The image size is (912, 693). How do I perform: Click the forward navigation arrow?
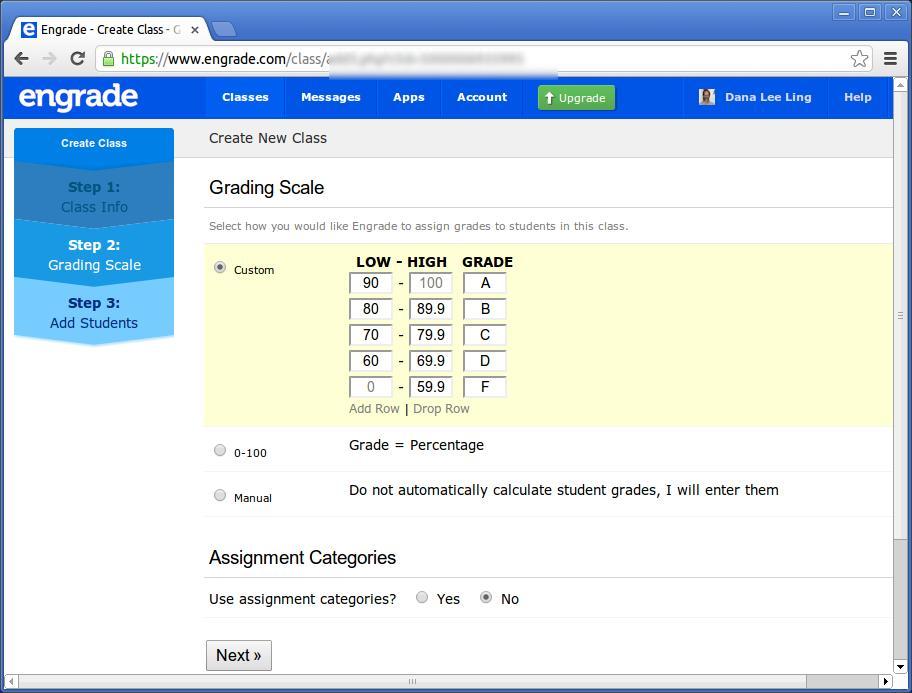point(49,59)
